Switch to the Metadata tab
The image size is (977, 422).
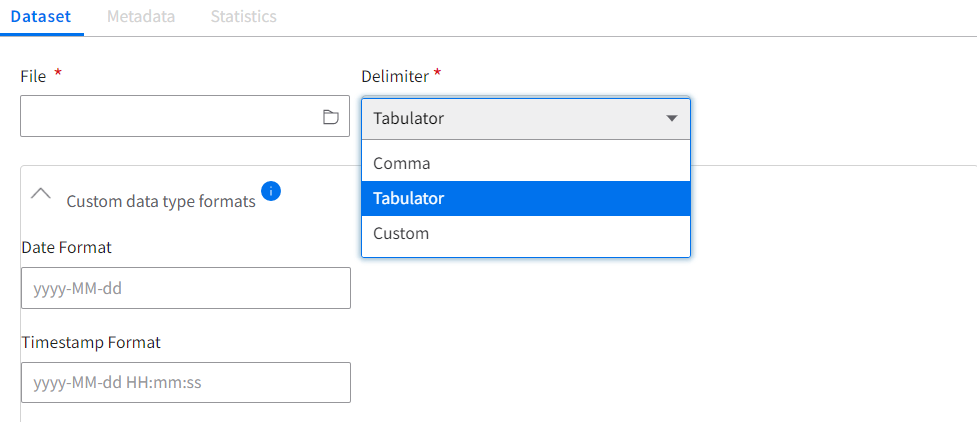point(141,16)
